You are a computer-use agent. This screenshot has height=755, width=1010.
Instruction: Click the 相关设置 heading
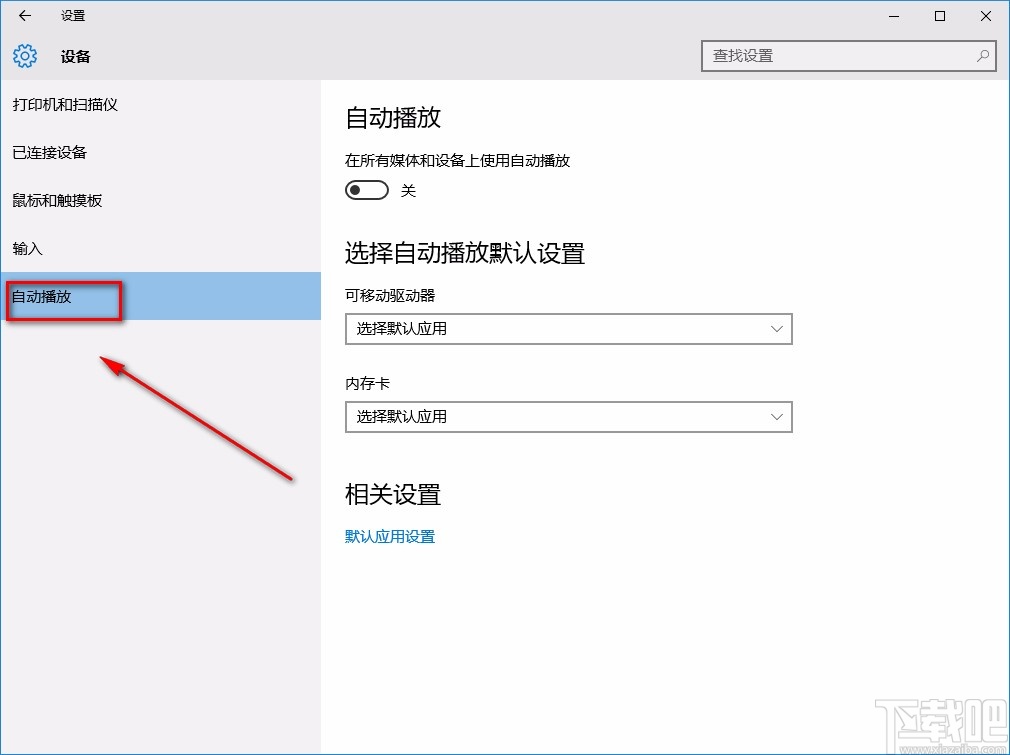(x=391, y=494)
